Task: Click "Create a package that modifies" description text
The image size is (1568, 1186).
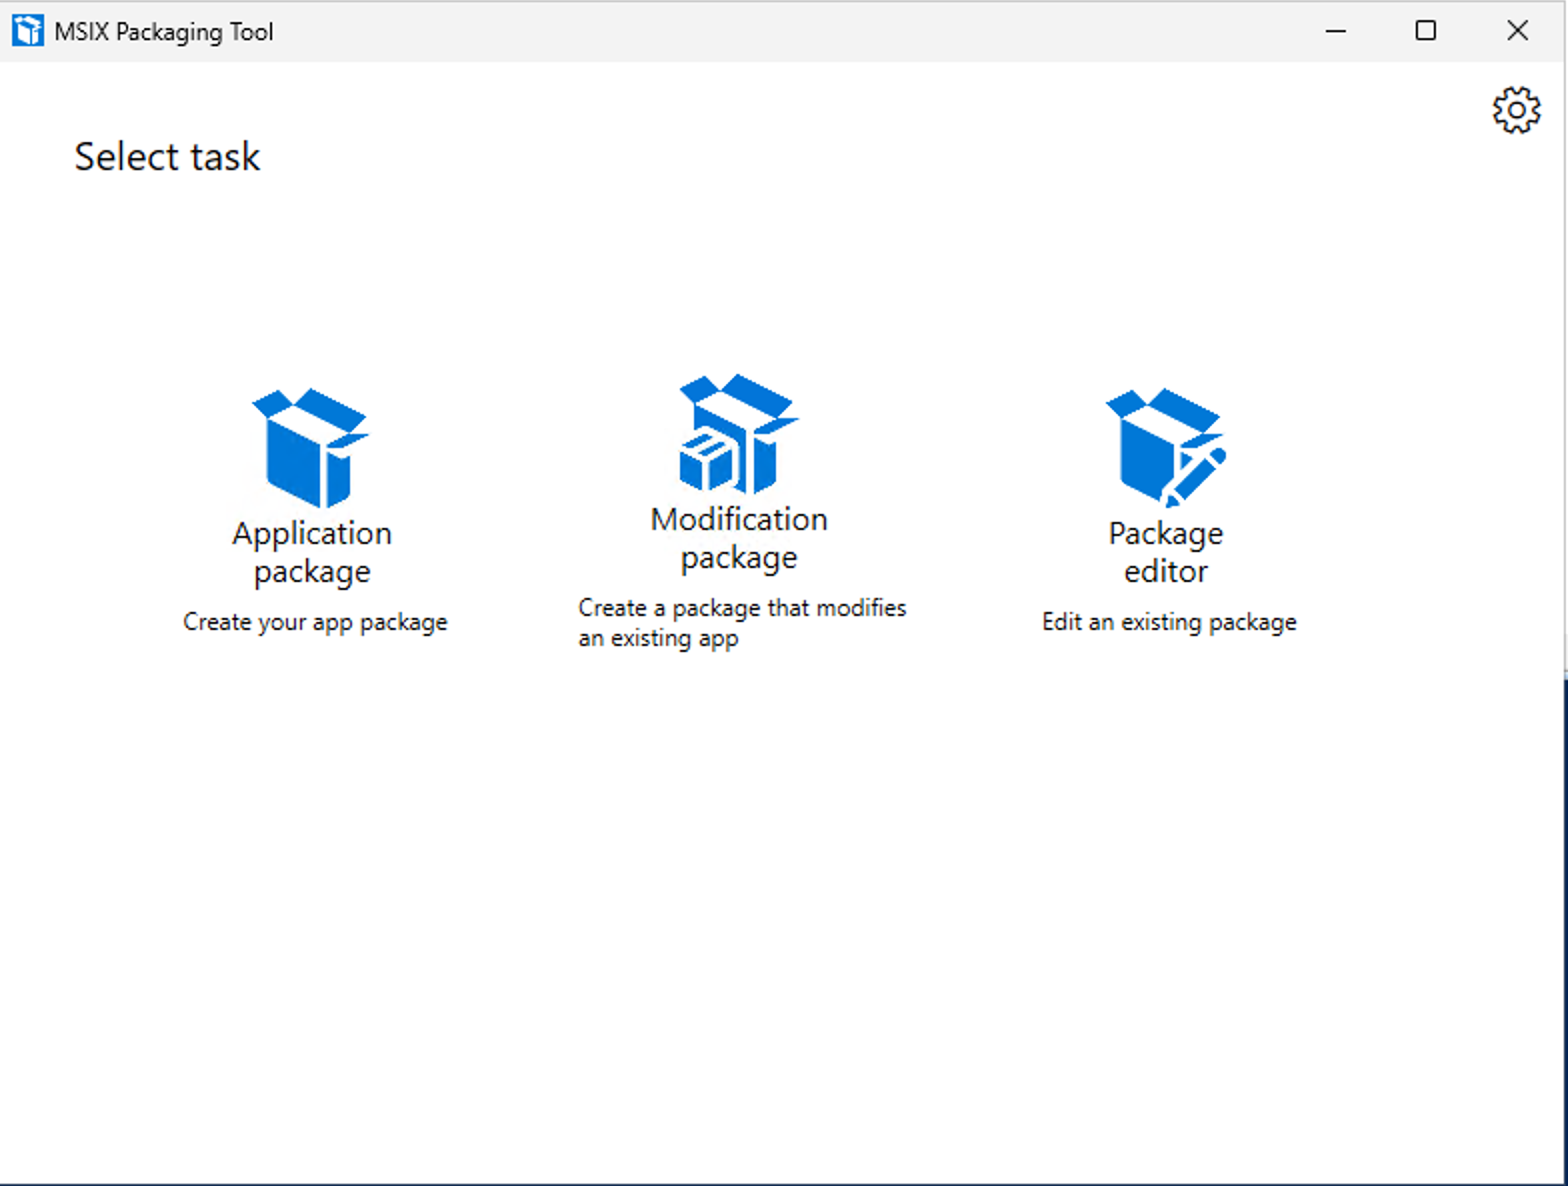Action: [x=741, y=608]
